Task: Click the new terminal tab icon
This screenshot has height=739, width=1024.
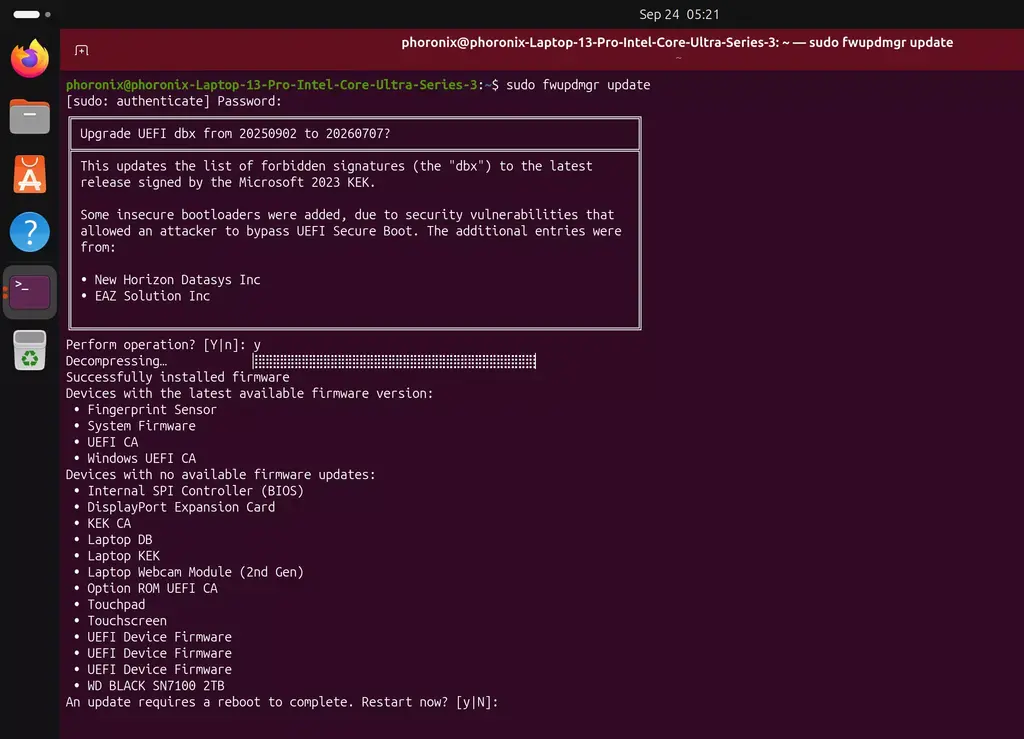Action: pos(82,50)
